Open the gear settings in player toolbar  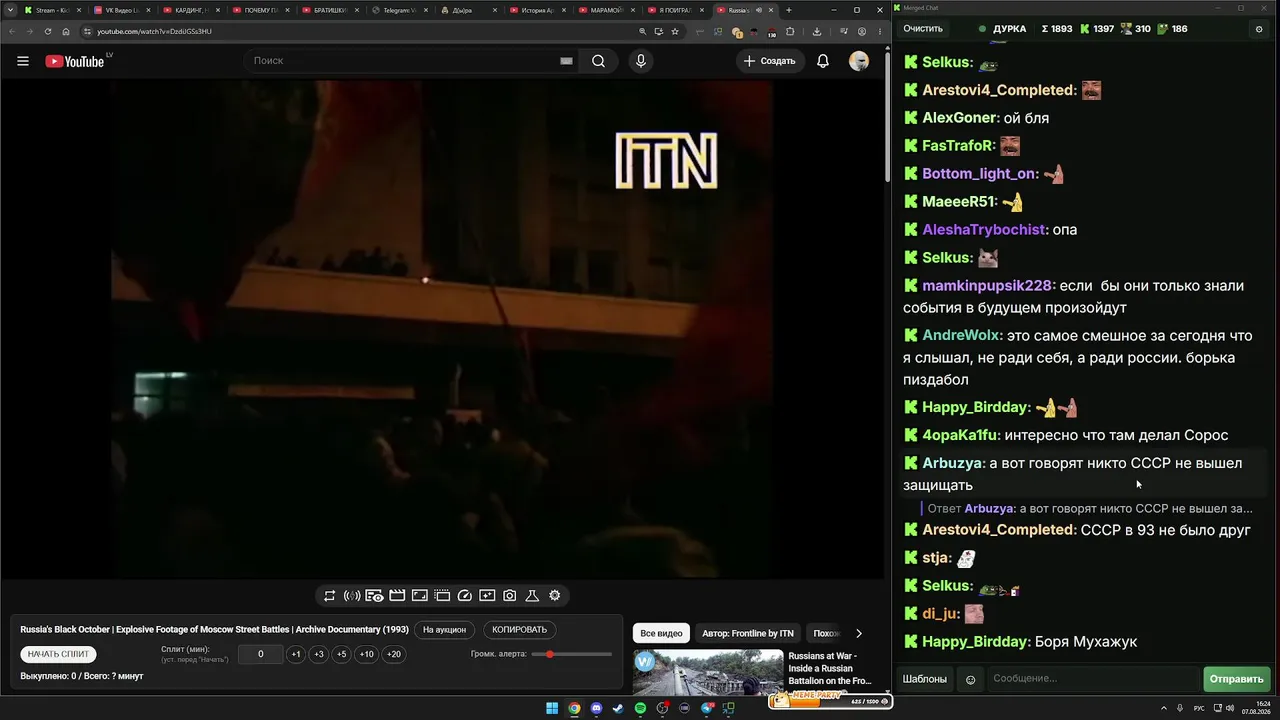[555, 596]
